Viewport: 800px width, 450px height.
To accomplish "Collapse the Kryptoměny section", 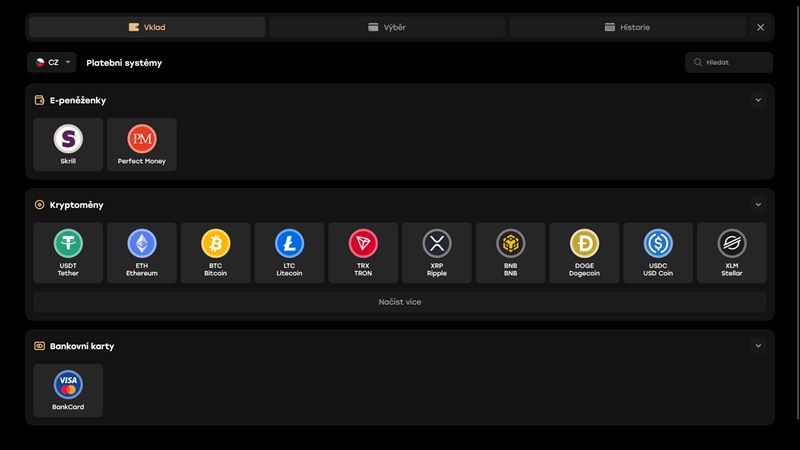I will click(758, 205).
